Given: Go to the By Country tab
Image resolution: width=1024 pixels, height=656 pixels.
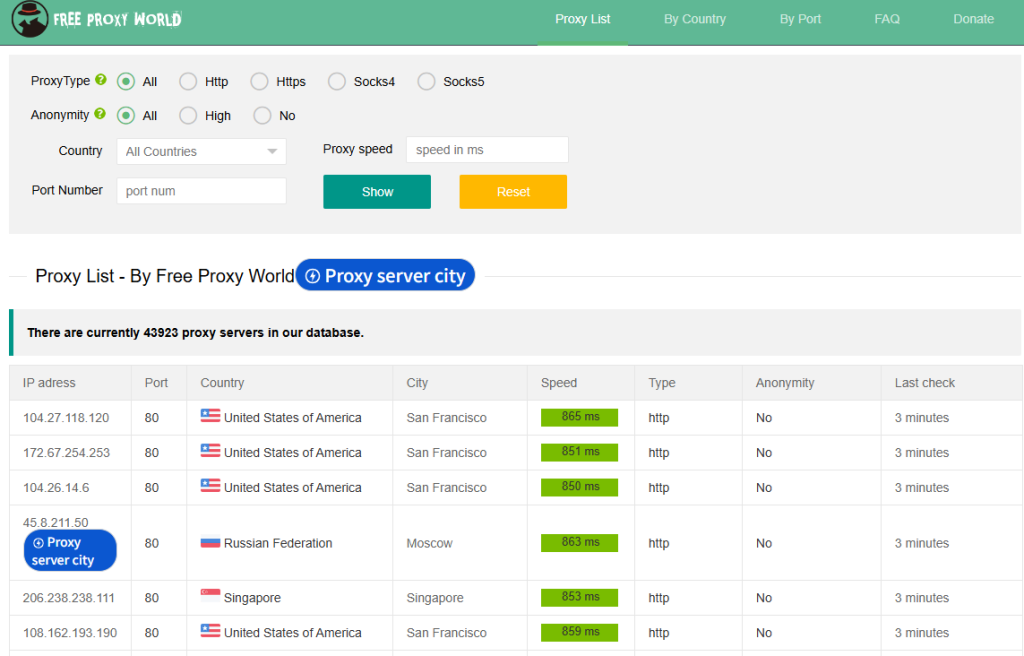Looking at the screenshot, I should click(695, 20).
